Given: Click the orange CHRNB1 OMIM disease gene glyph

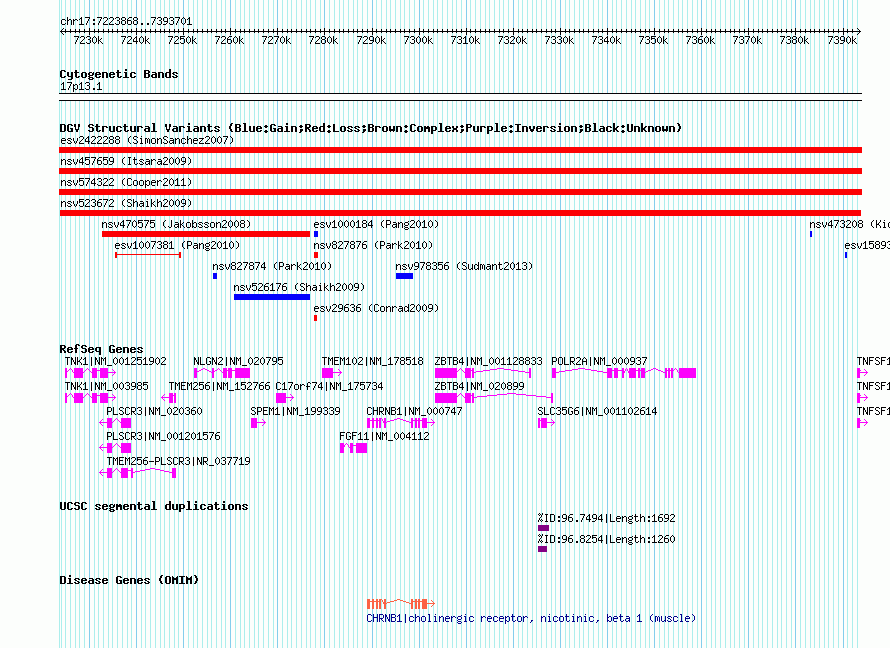Looking at the screenshot, I should 401,603.
